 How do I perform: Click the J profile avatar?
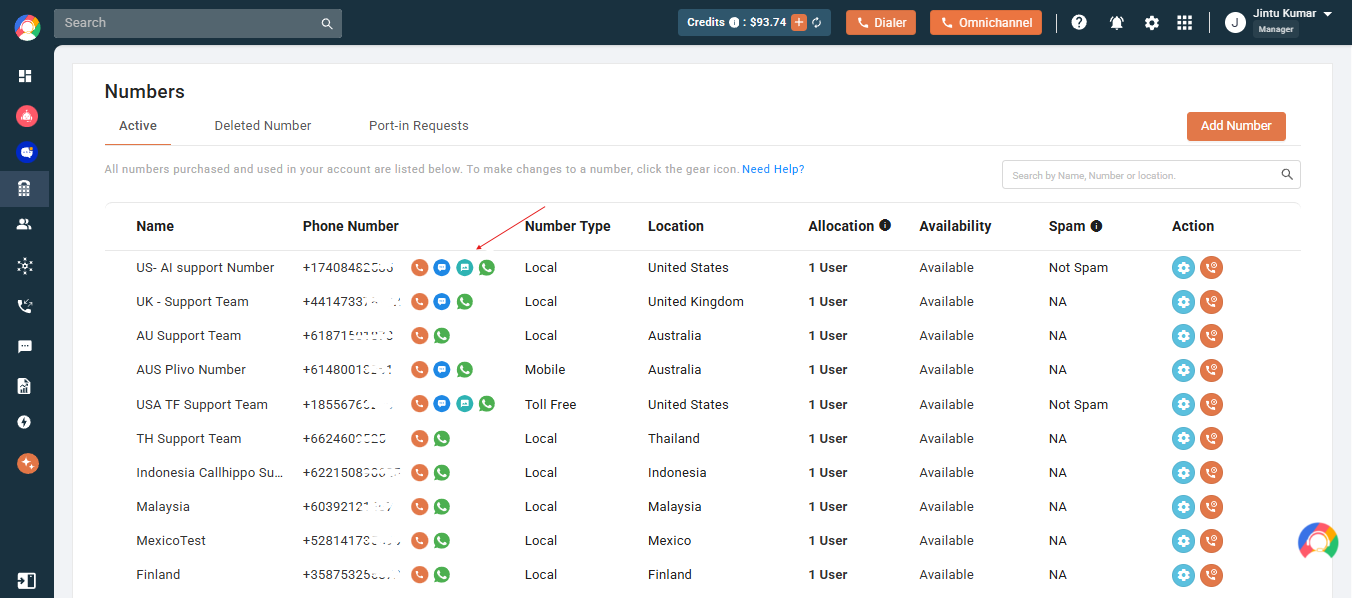(1235, 22)
